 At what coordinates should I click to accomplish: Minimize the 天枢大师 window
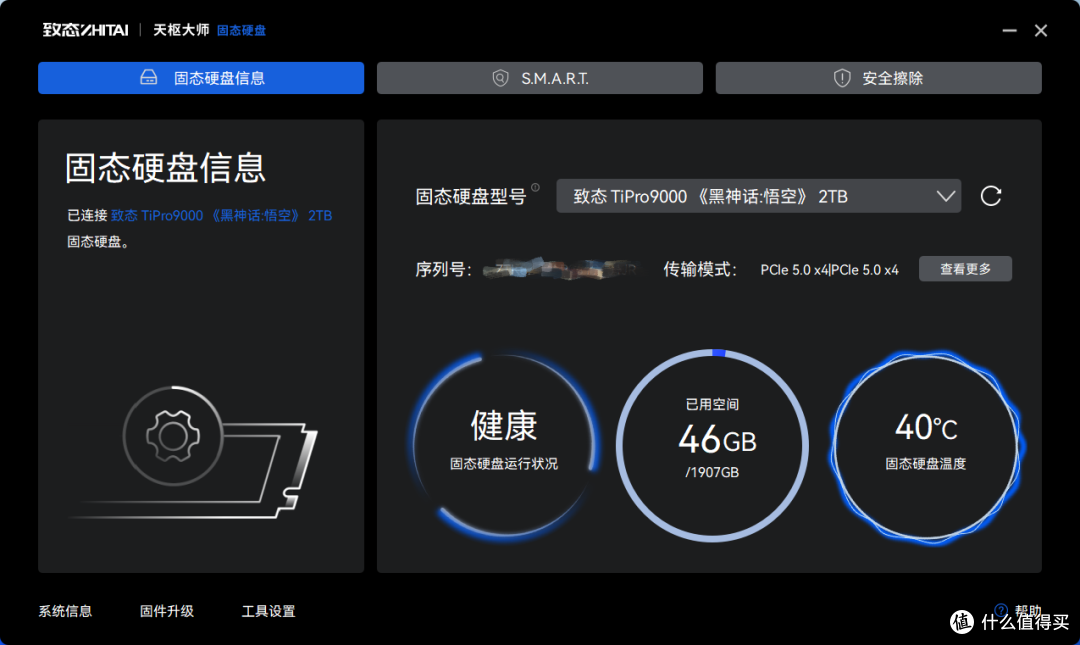pyautogui.click(x=1009, y=30)
